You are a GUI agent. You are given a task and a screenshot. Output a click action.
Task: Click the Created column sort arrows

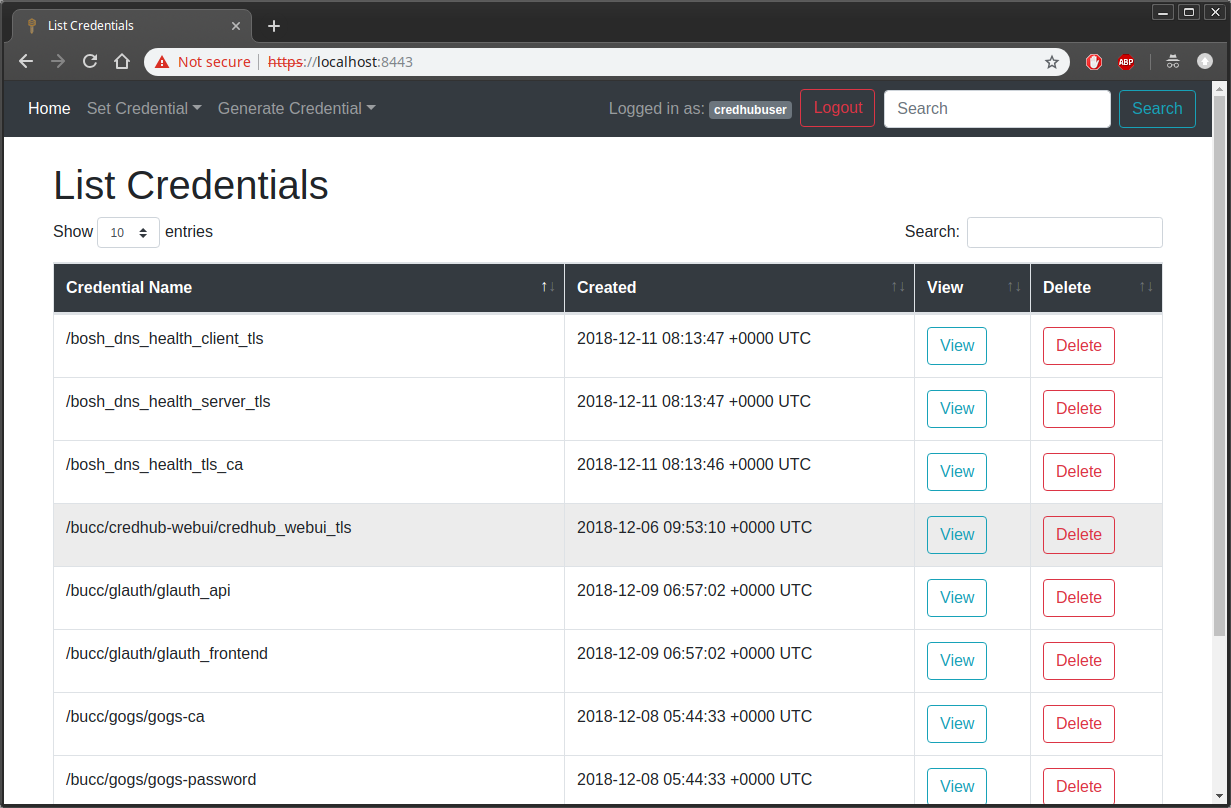point(898,287)
